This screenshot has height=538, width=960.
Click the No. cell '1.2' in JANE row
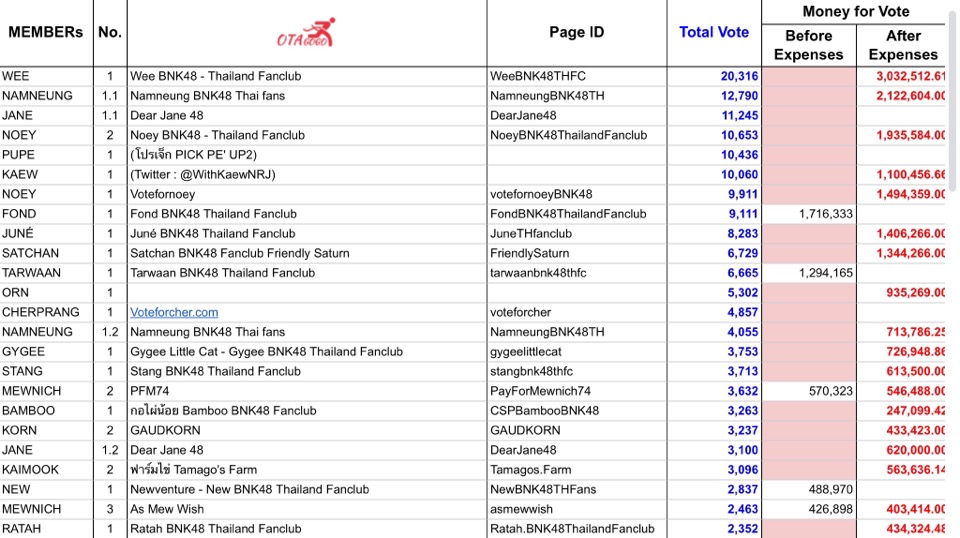pos(110,450)
